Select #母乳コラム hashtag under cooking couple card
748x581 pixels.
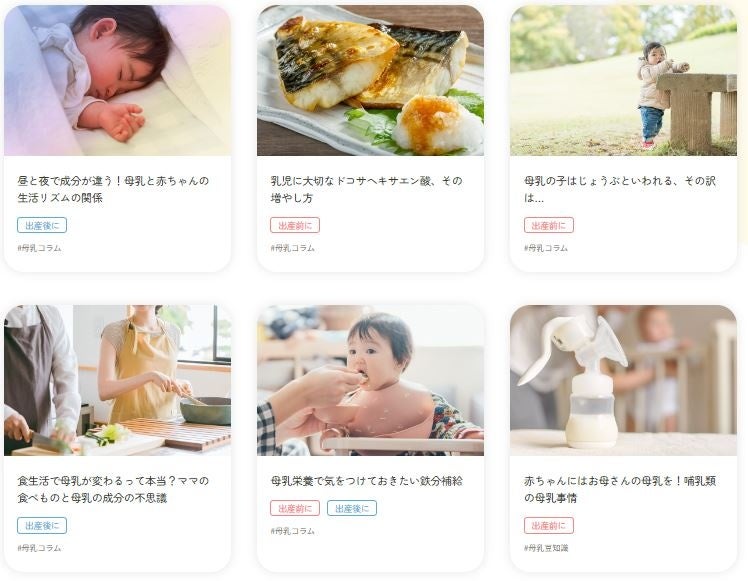pyautogui.click(x=39, y=548)
